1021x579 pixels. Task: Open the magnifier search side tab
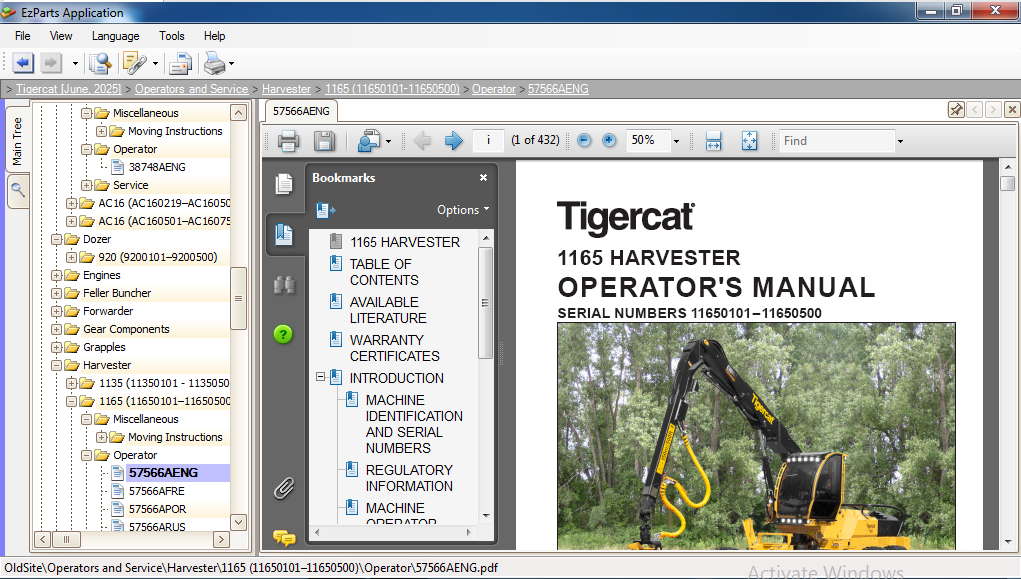(x=18, y=190)
